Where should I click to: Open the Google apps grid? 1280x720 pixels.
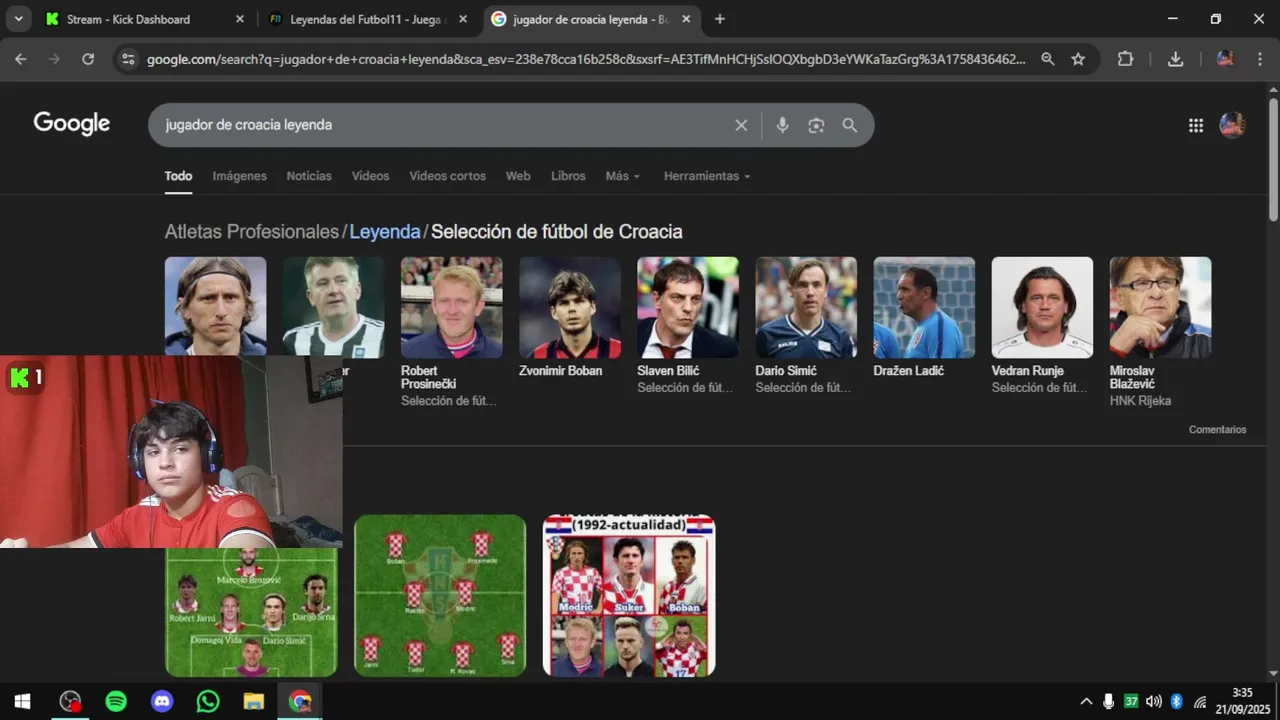pos(1196,125)
